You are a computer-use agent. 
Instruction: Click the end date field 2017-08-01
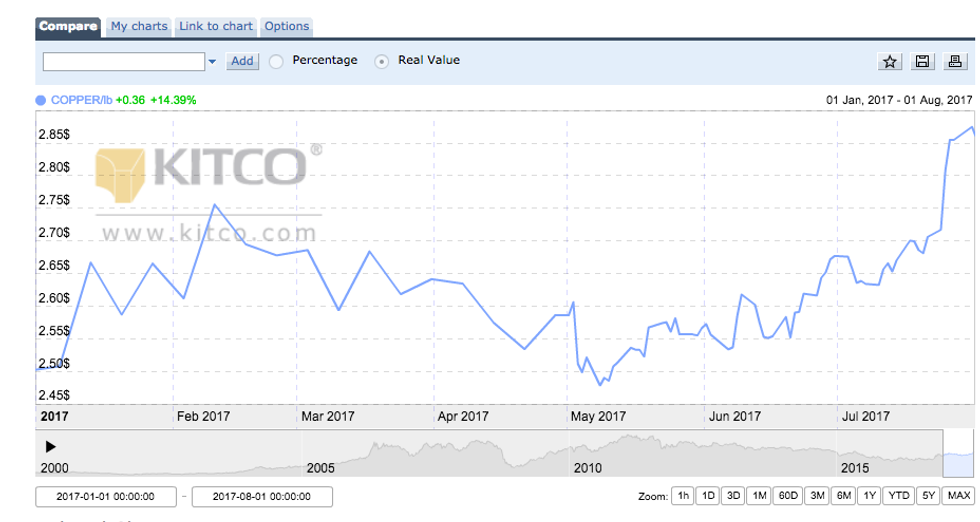(x=261, y=497)
